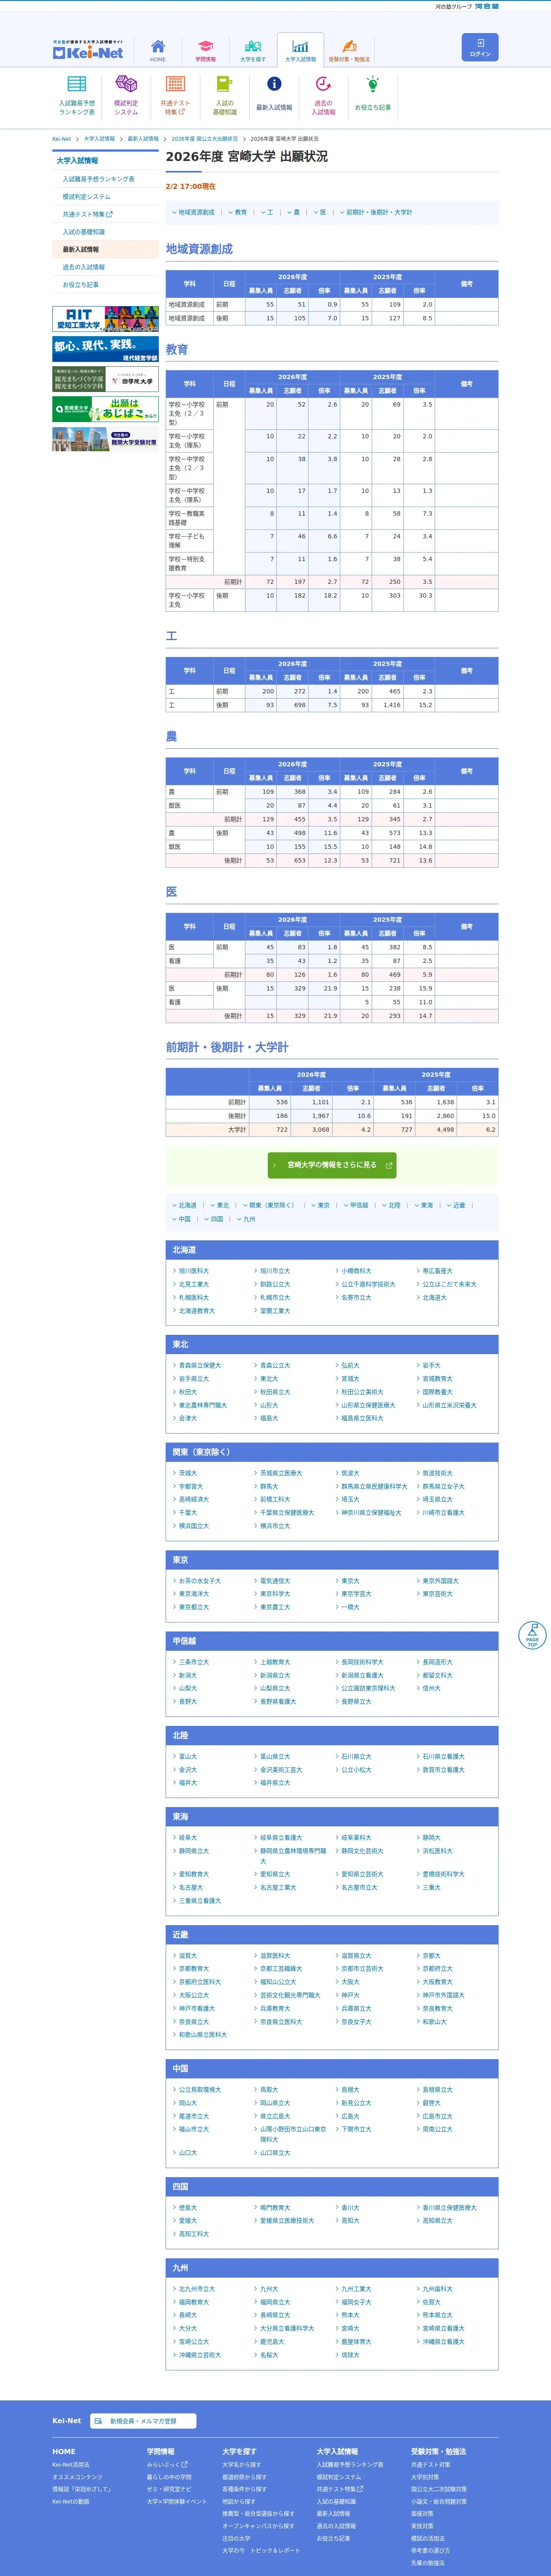Viewport: 551px width, 2576px height.
Task: Open 受験対策・勉強法 pencil icon
Action: point(349,50)
